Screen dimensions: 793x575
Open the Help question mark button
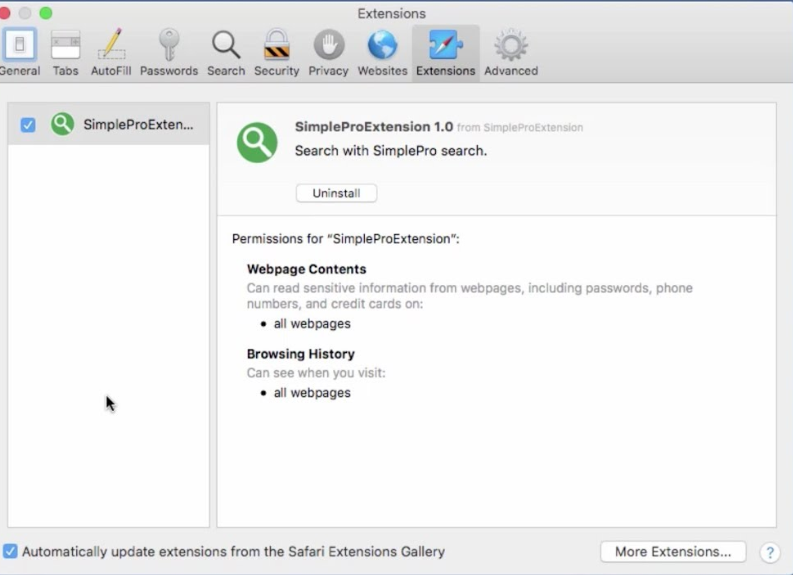tap(770, 552)
